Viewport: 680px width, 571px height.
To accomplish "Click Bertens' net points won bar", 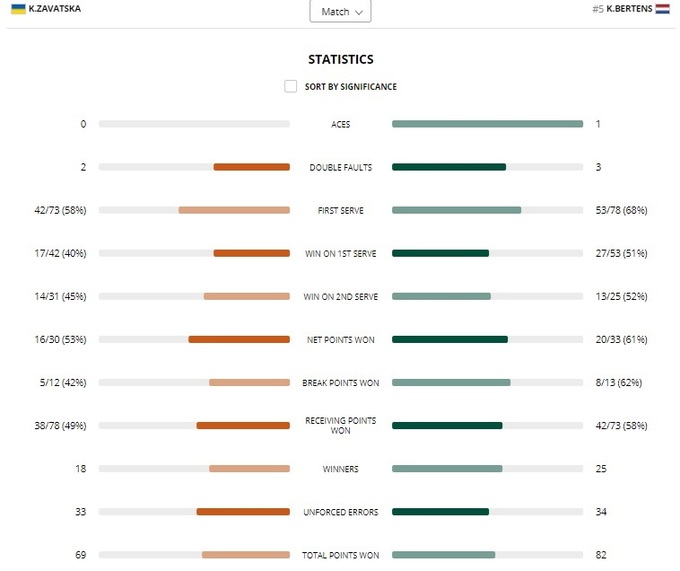I will (x=449, y=339).
